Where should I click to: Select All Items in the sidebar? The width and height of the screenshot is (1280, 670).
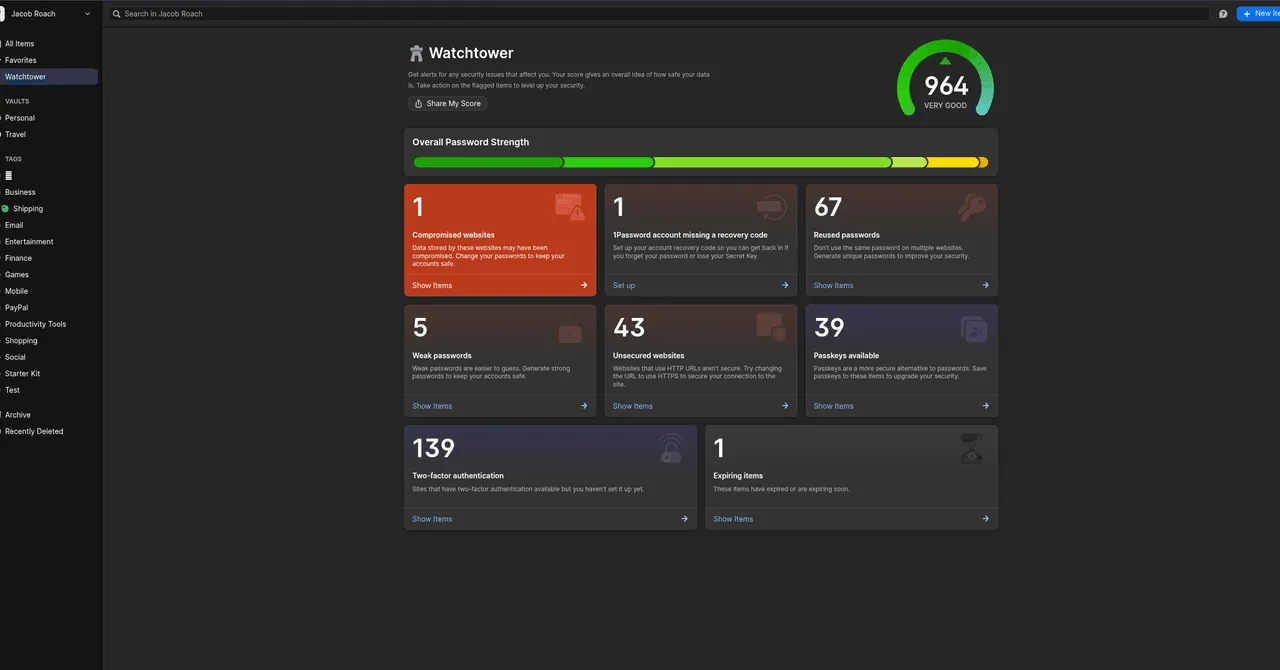pos(20,43)
